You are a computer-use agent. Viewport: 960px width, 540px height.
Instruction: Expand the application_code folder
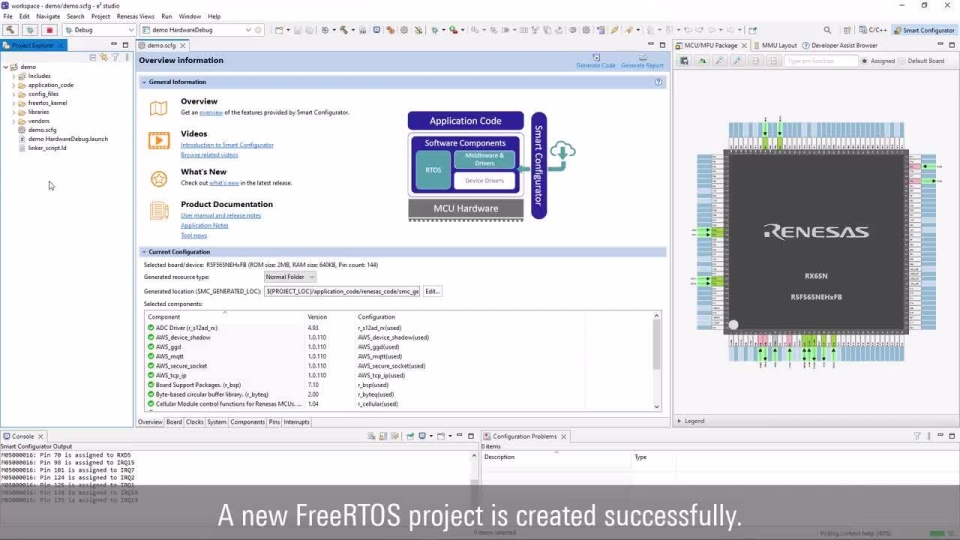coord(14,85)
